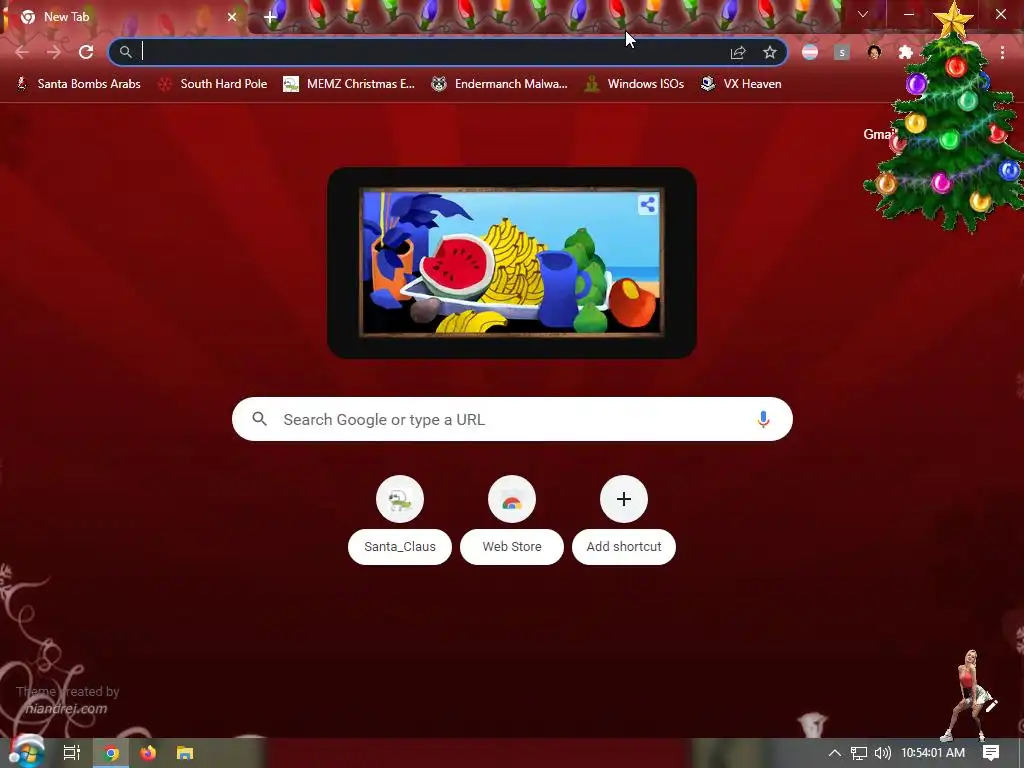Image resolution: width=1024 pixels, height=768 pixels.
Task: Share this page via the share icon
Action: pos(738,52)
